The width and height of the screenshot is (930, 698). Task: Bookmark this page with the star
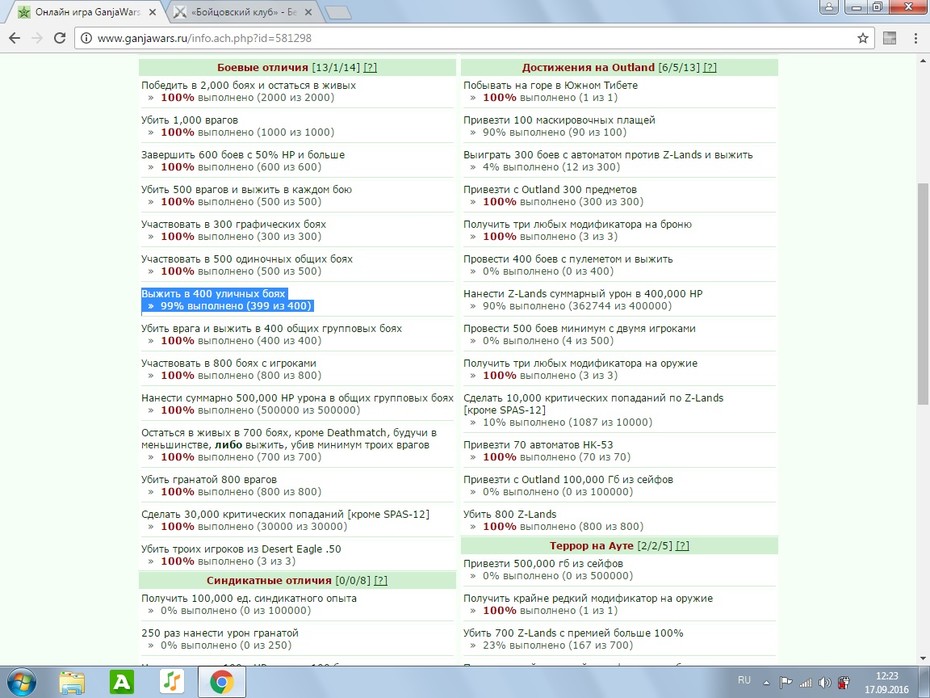tap(862, 38)
